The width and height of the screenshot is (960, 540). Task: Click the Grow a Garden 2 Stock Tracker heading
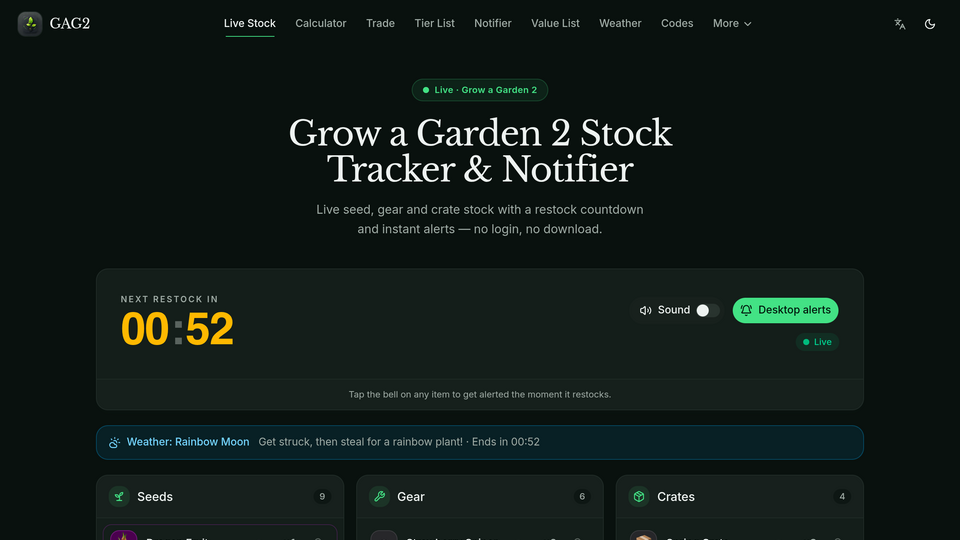click(x=480, y=151)
